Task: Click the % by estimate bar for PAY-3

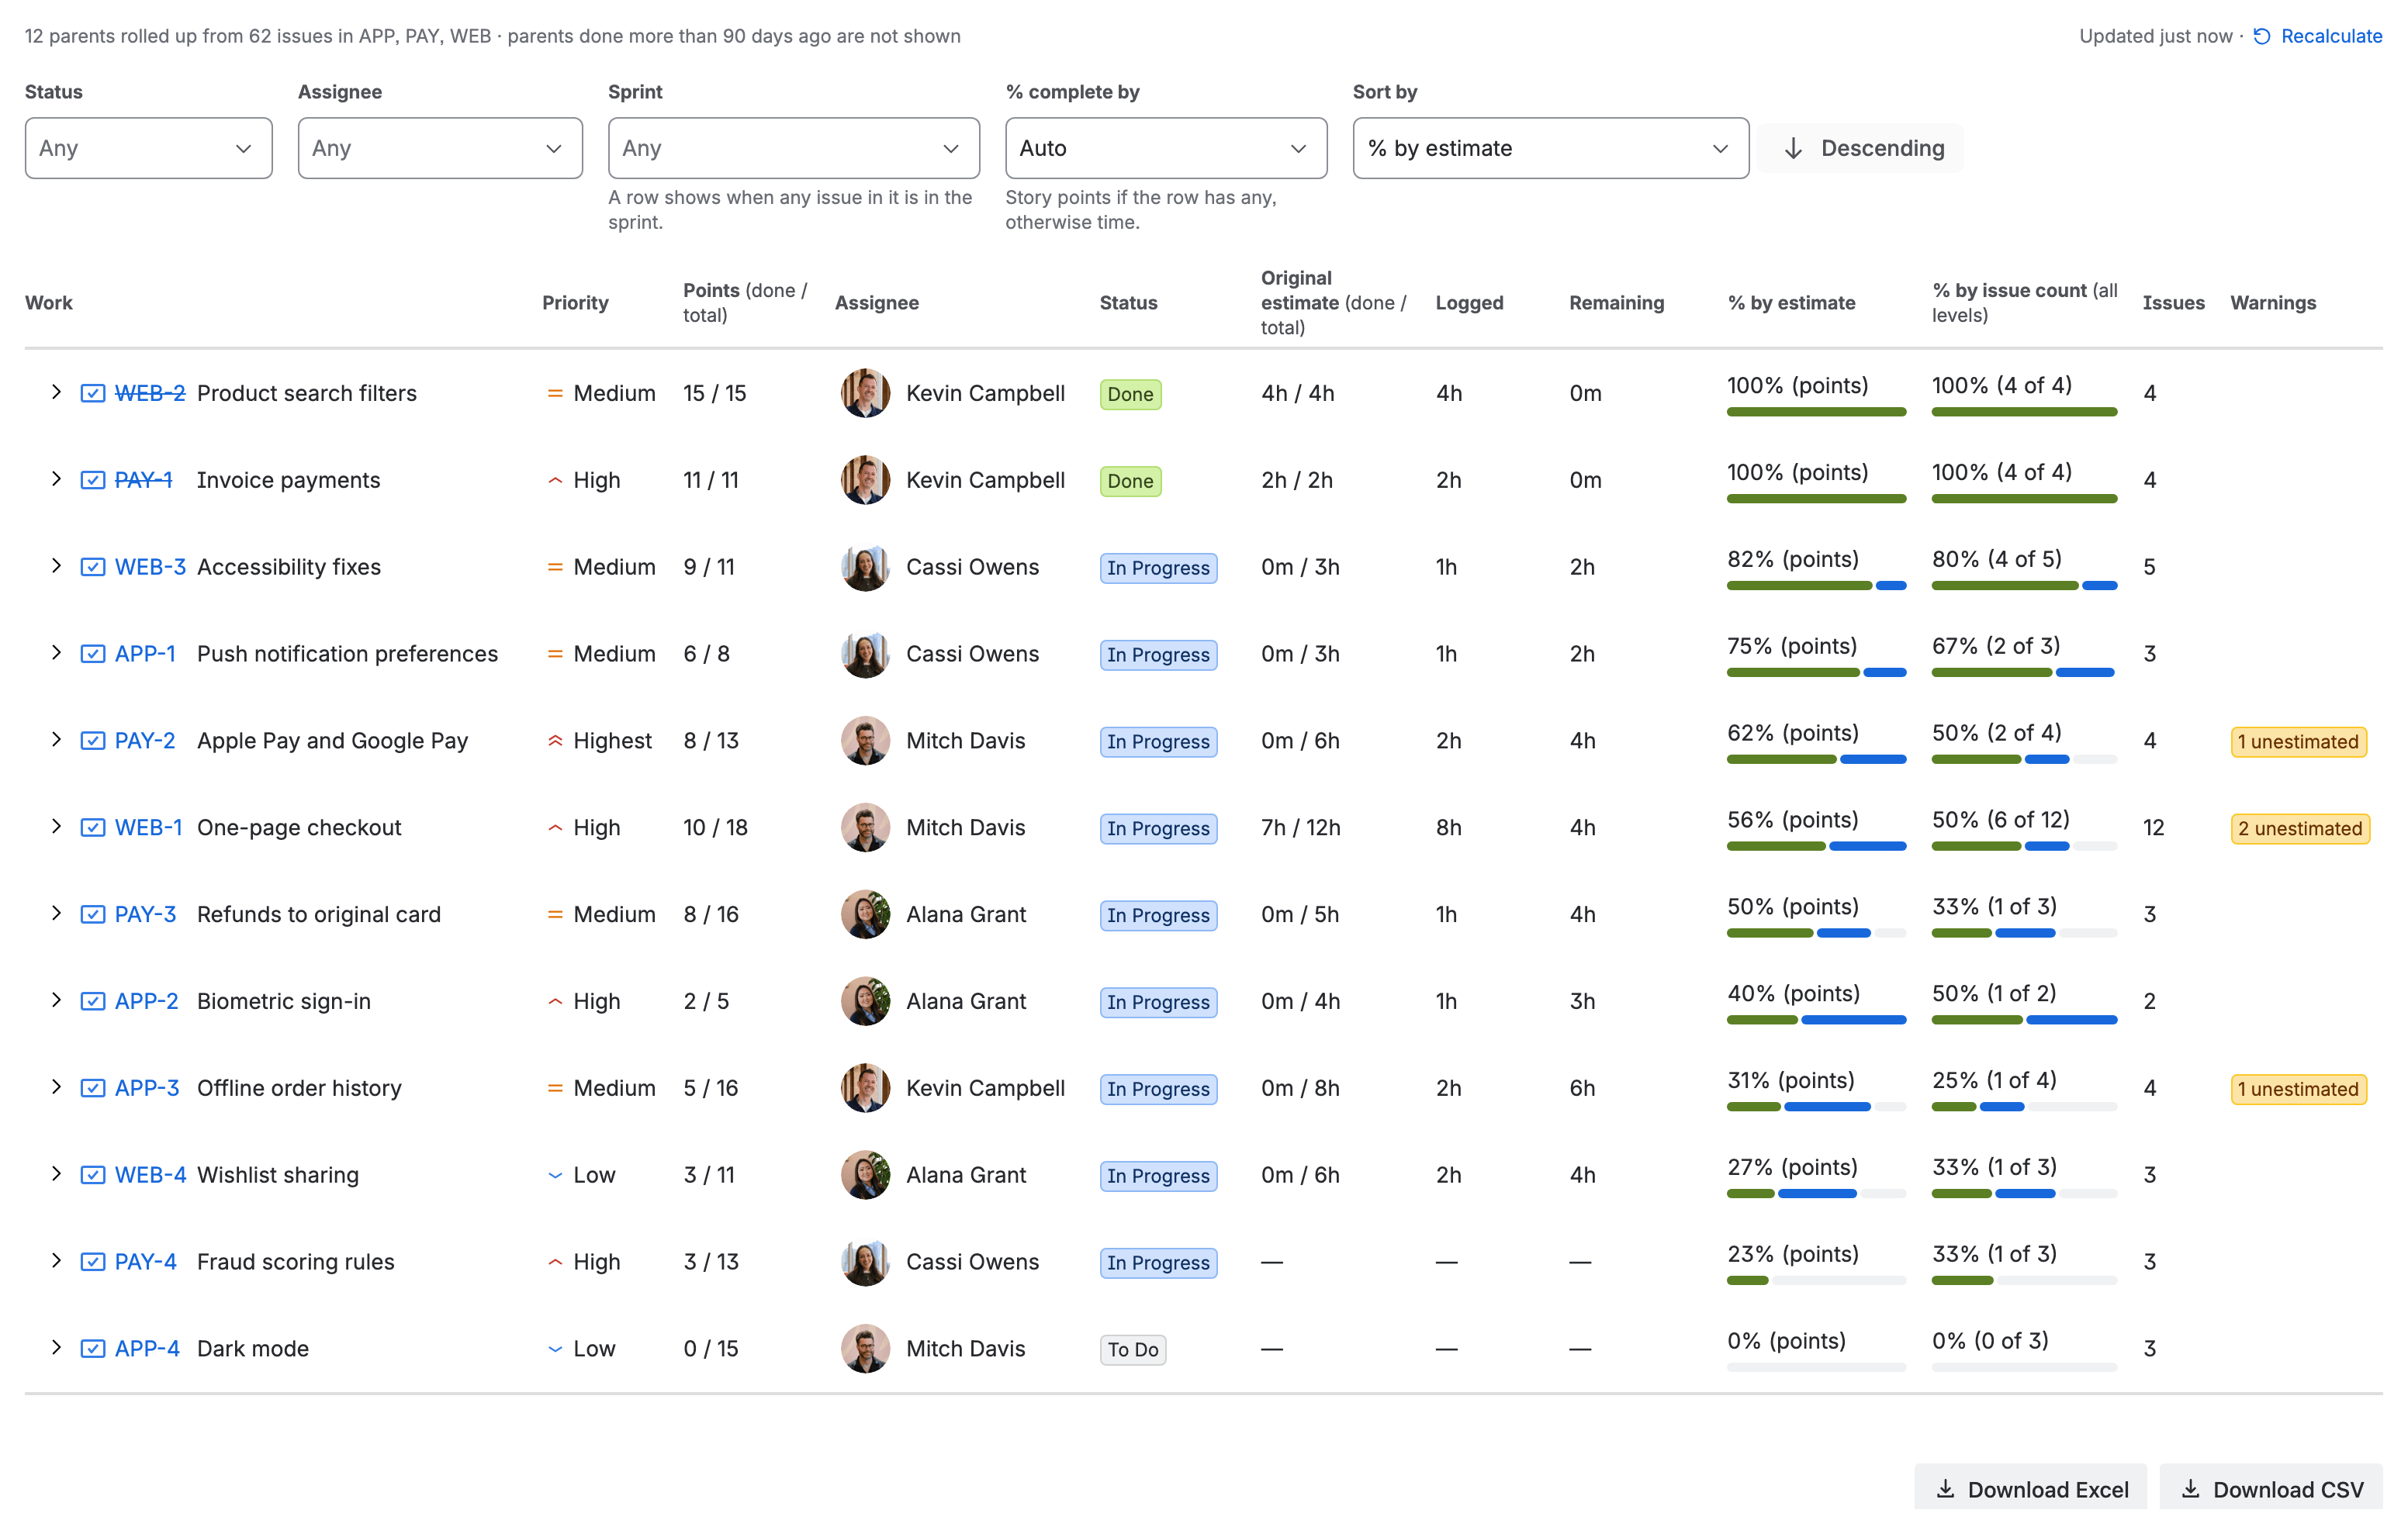Action: tap(1816, 933)
